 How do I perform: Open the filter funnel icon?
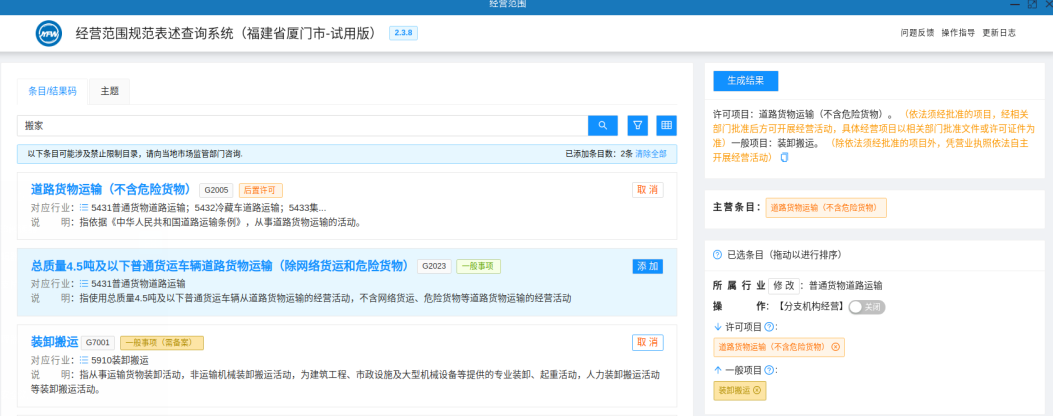point(638,125)
